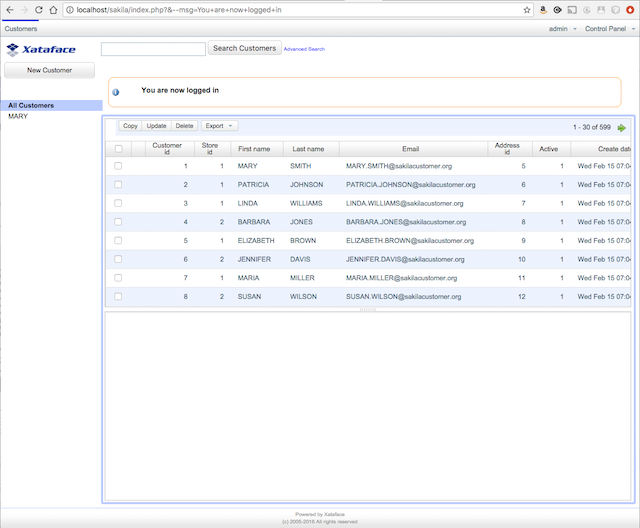Expand the admin user menu
This screenshot has width=640, height=528.
[561, 29]
